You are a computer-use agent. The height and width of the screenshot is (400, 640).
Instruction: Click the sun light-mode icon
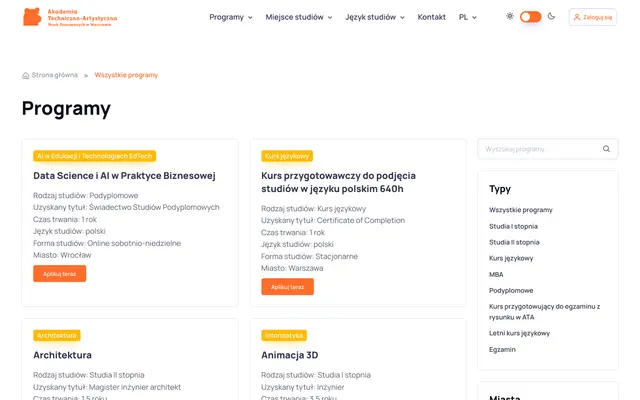coord(510,16)
